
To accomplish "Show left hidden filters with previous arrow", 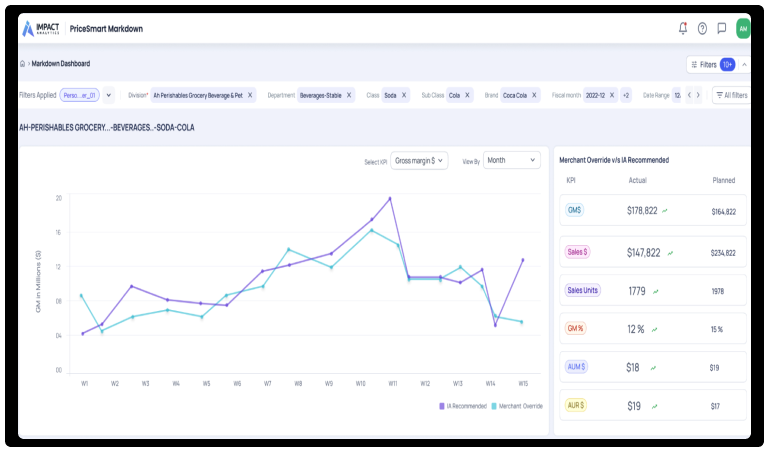I will point(689,95).
